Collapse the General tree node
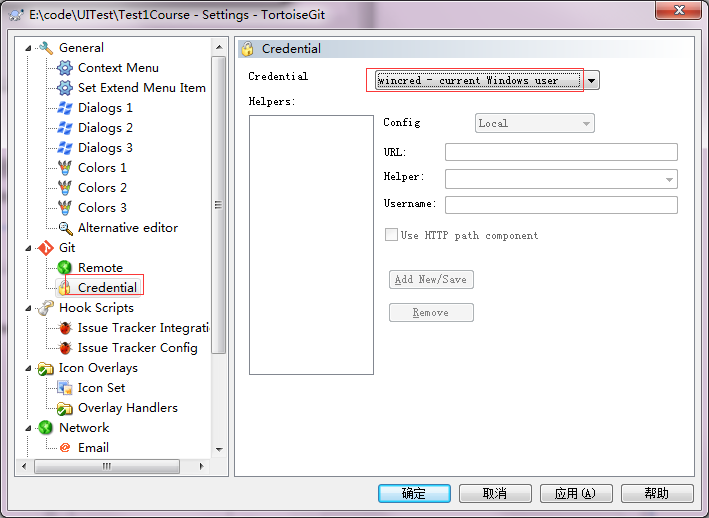 coord(28,48)
